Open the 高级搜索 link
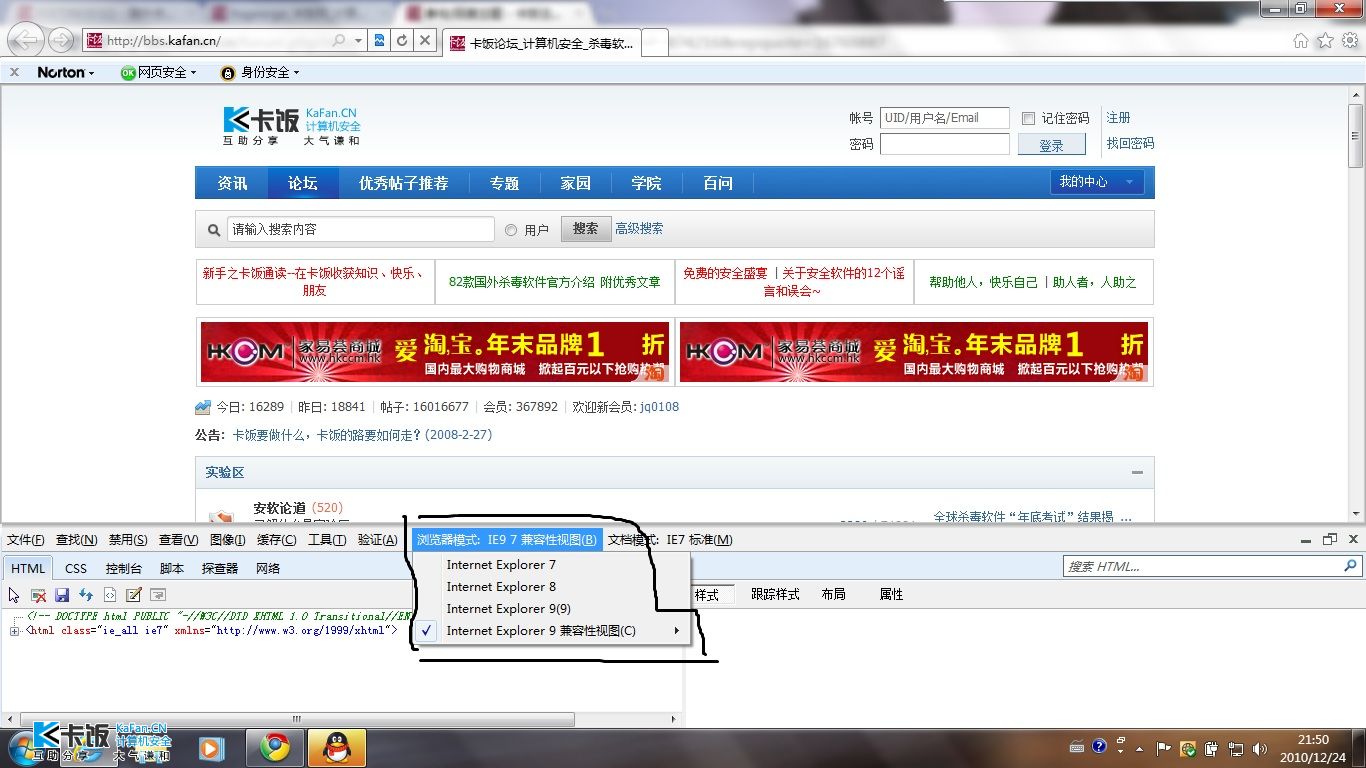This screenshot has height=768, width=1366. point(639,229)
